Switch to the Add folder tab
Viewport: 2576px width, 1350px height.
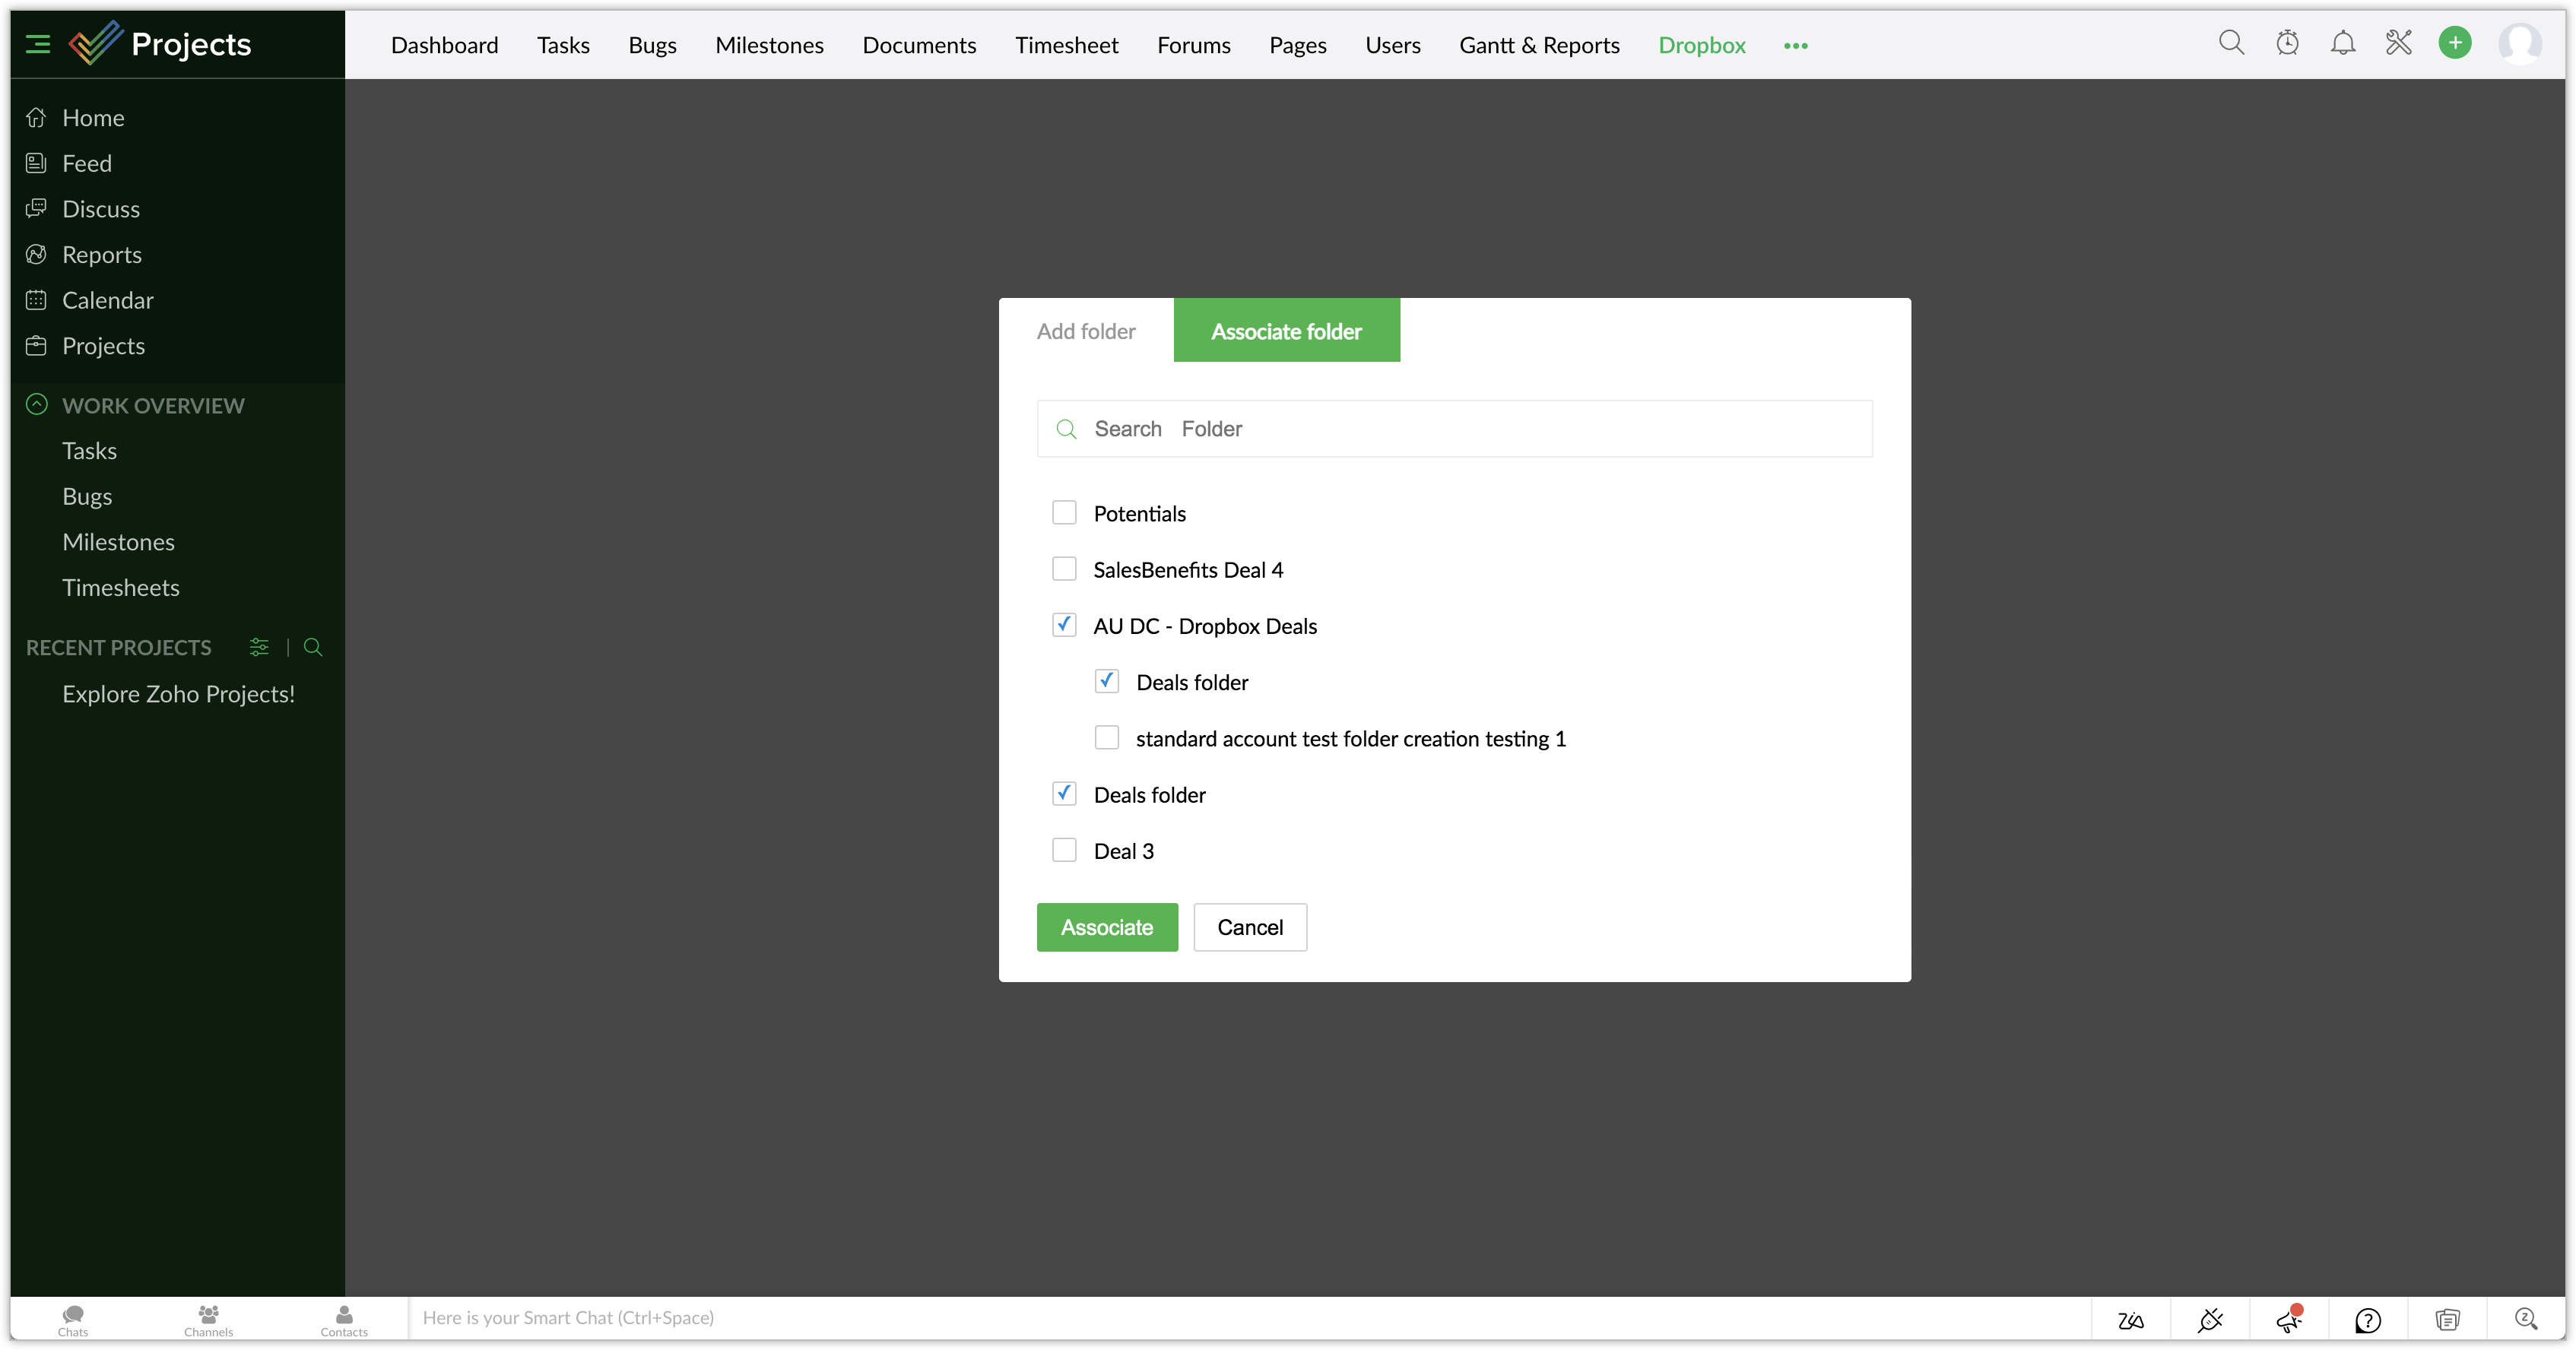tap(1086, 331)
